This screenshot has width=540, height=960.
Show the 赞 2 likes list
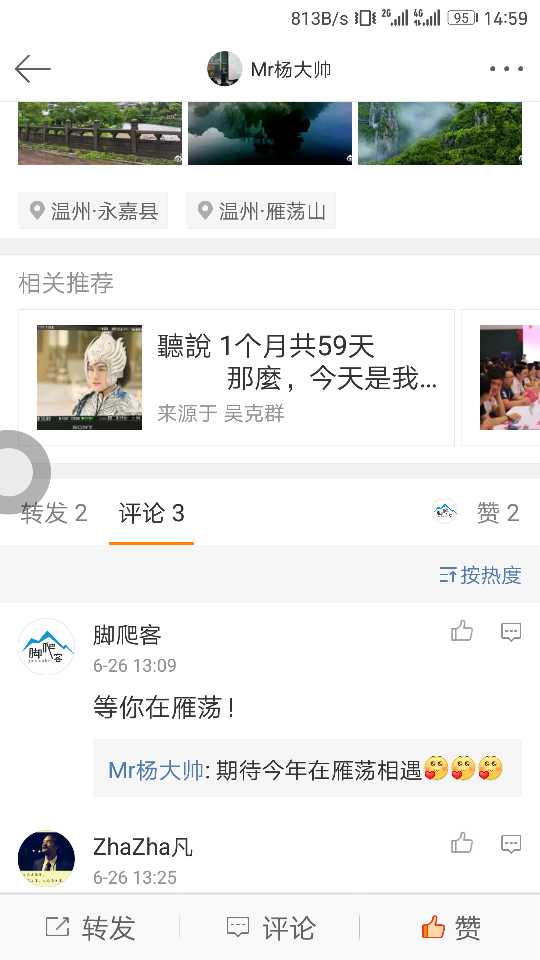click(x=497, y=512)
